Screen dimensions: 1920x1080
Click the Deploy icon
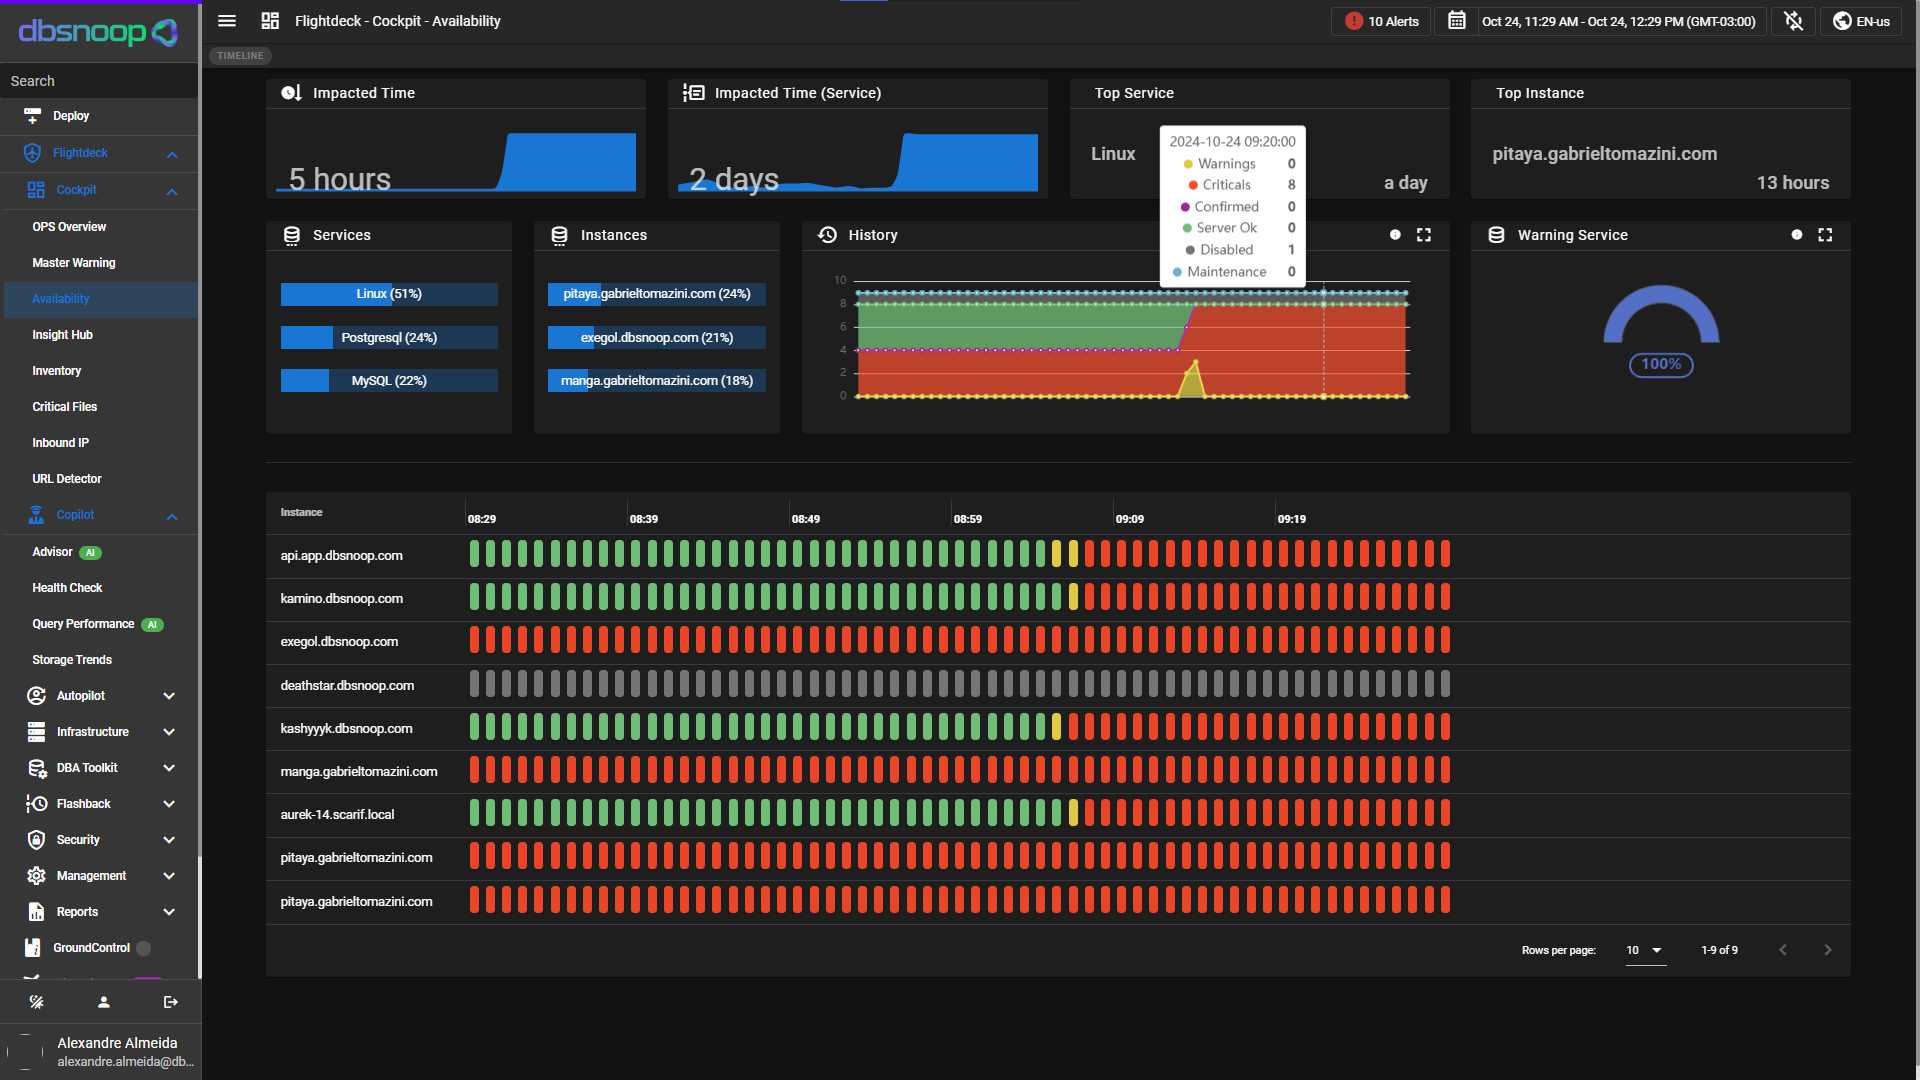point(32,116)
